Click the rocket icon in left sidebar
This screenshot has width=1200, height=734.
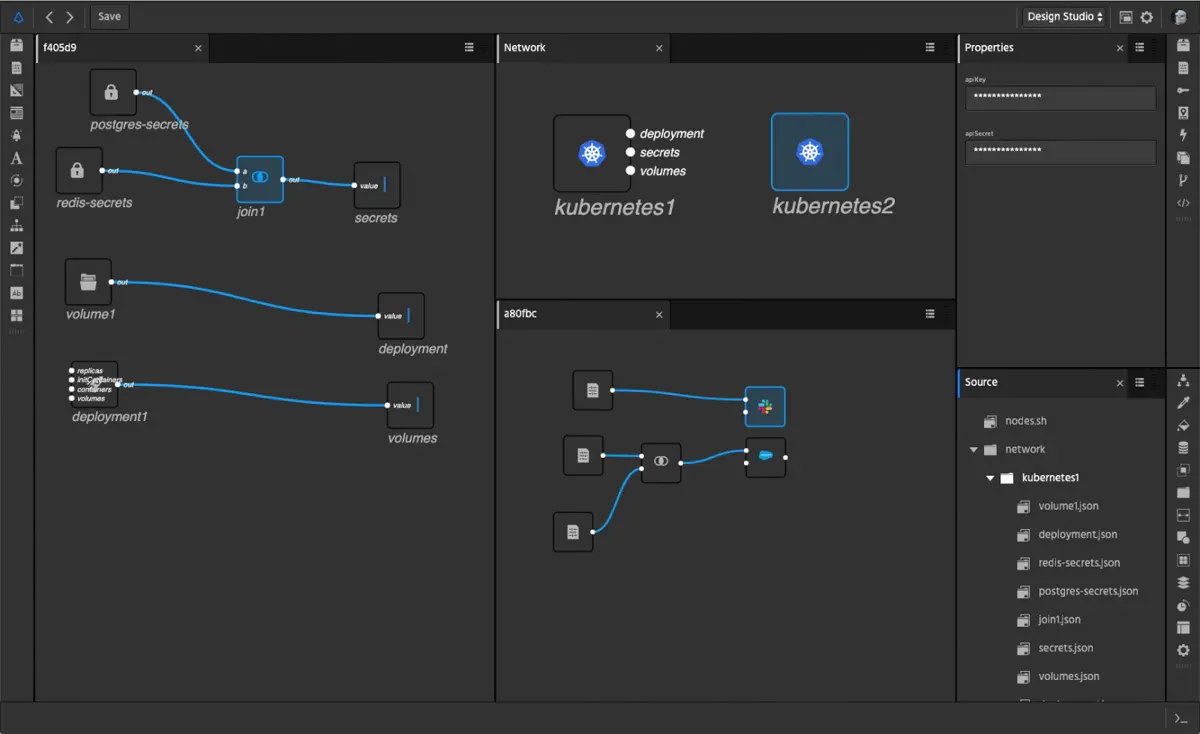(16, 135)
